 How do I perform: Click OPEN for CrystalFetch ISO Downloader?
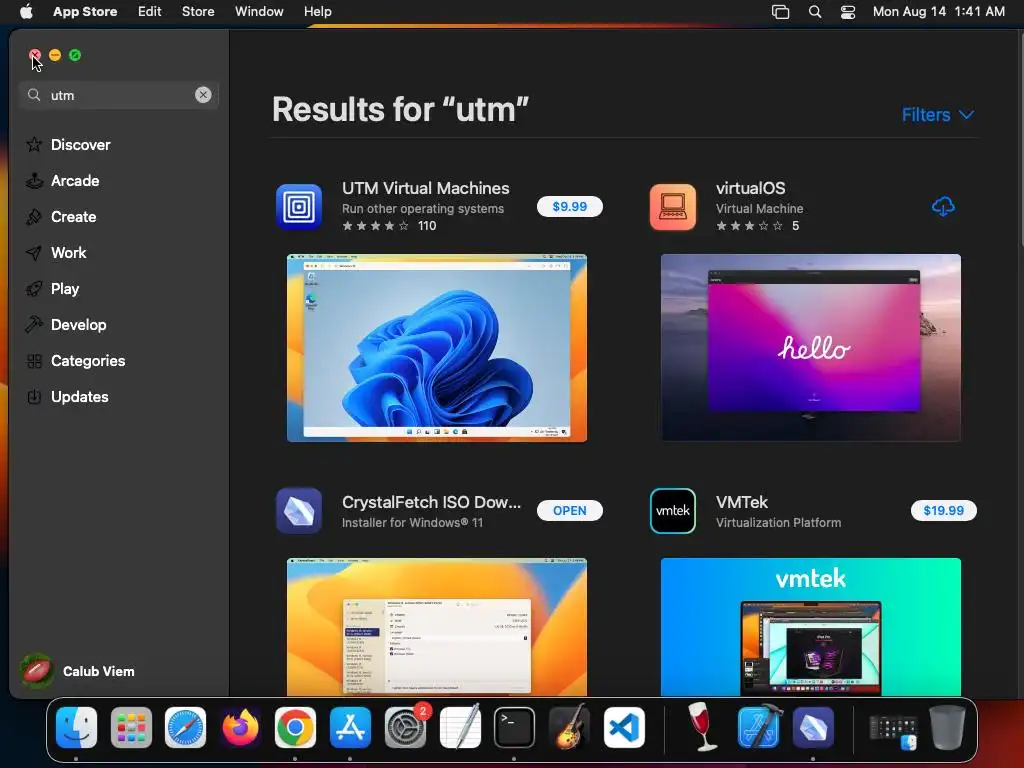coord(569,511)
